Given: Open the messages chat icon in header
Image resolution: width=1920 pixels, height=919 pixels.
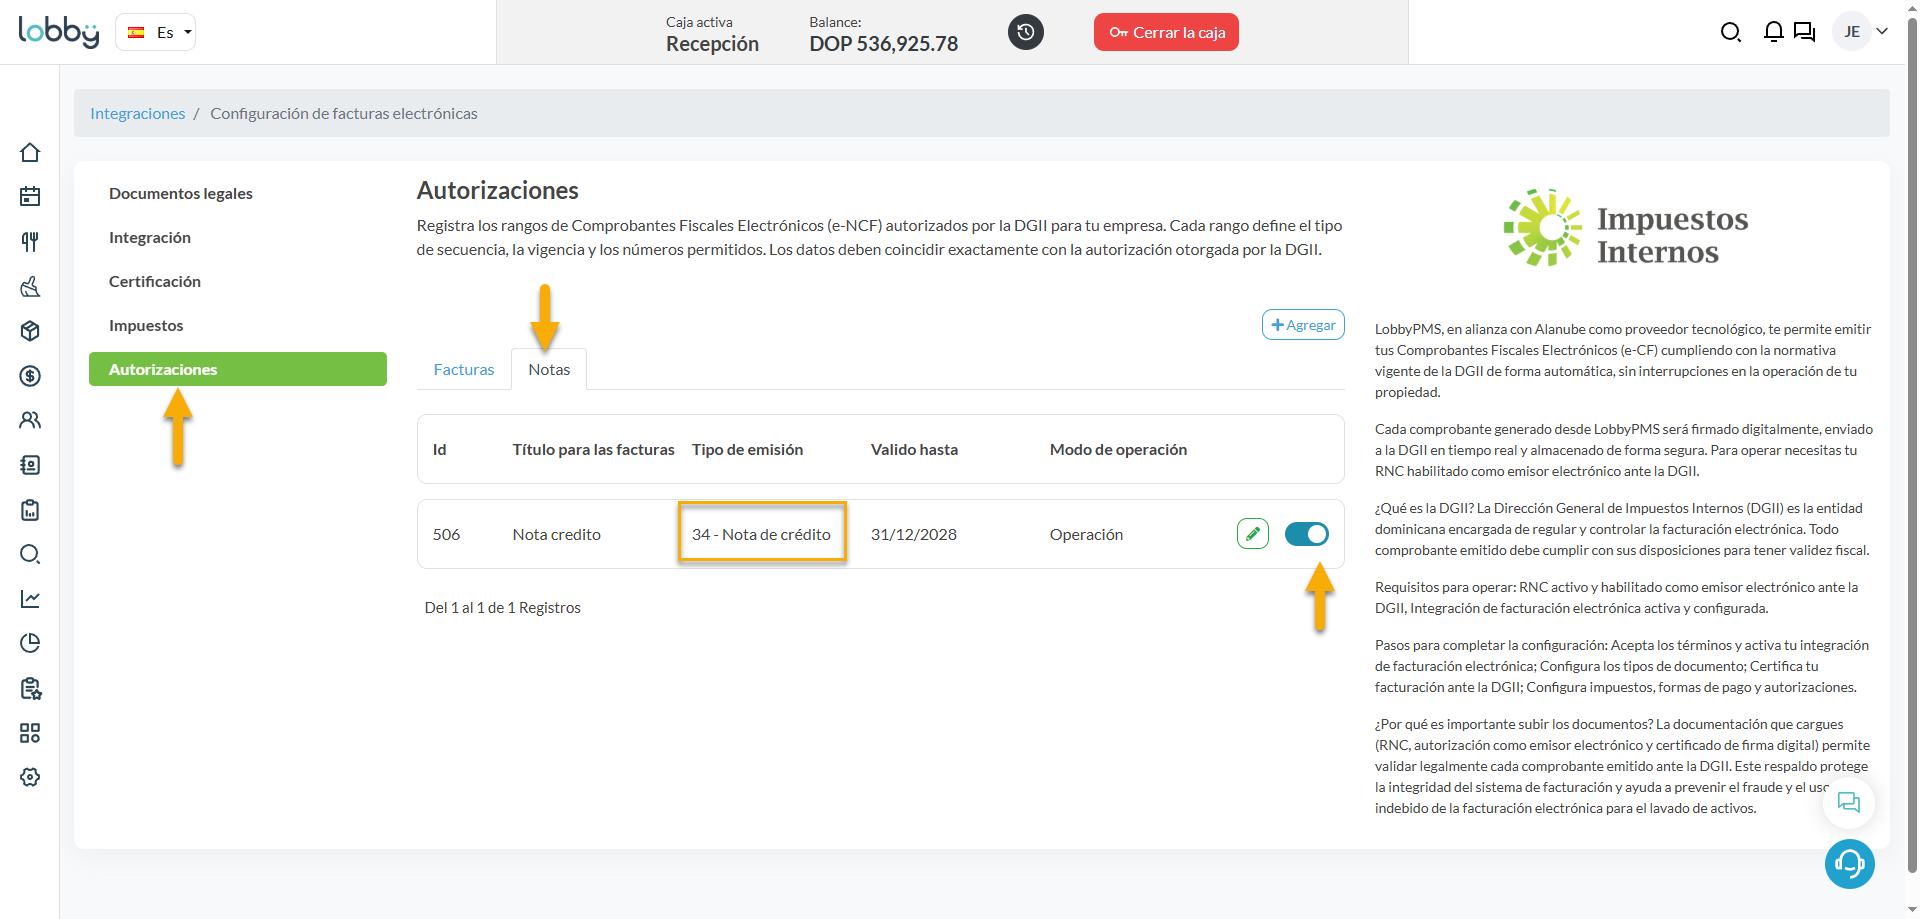Looking at the screenshot, I should click(1804, 32).
